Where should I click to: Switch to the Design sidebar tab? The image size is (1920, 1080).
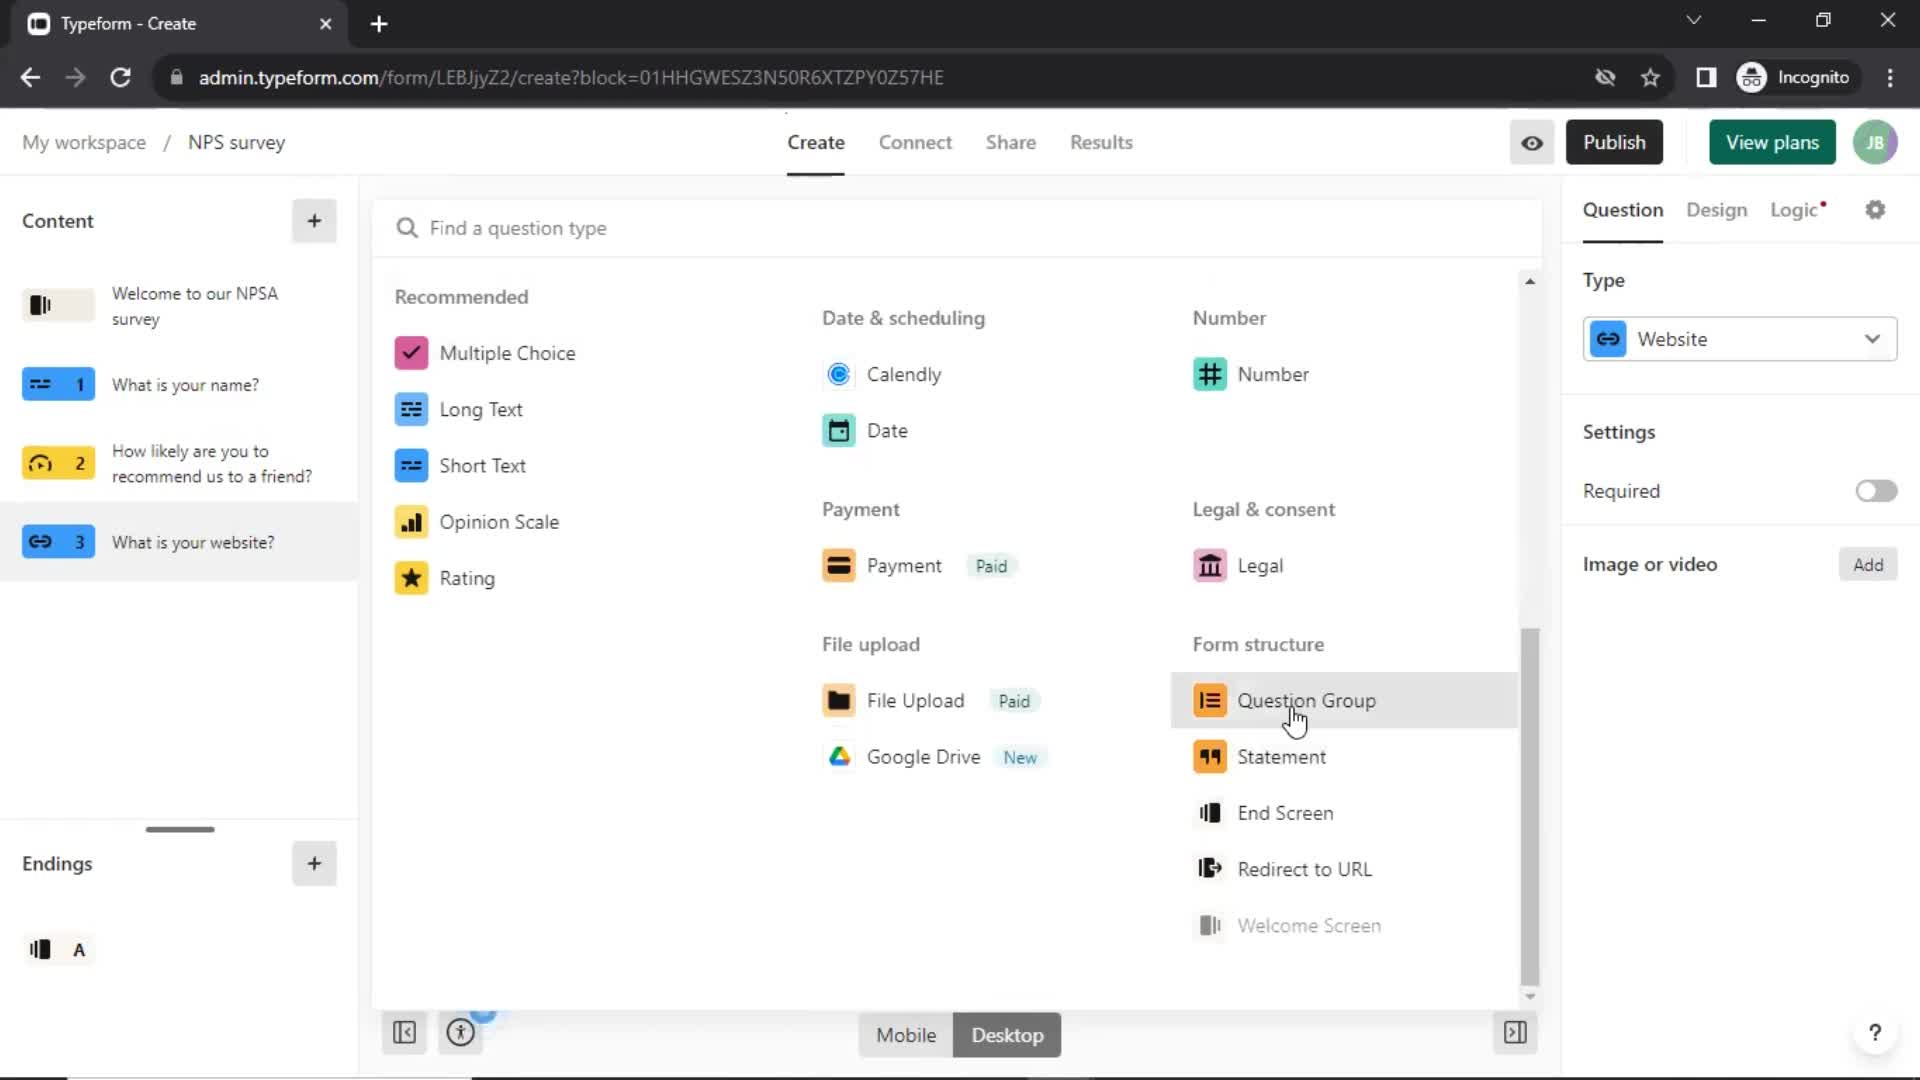(1716, 210)
